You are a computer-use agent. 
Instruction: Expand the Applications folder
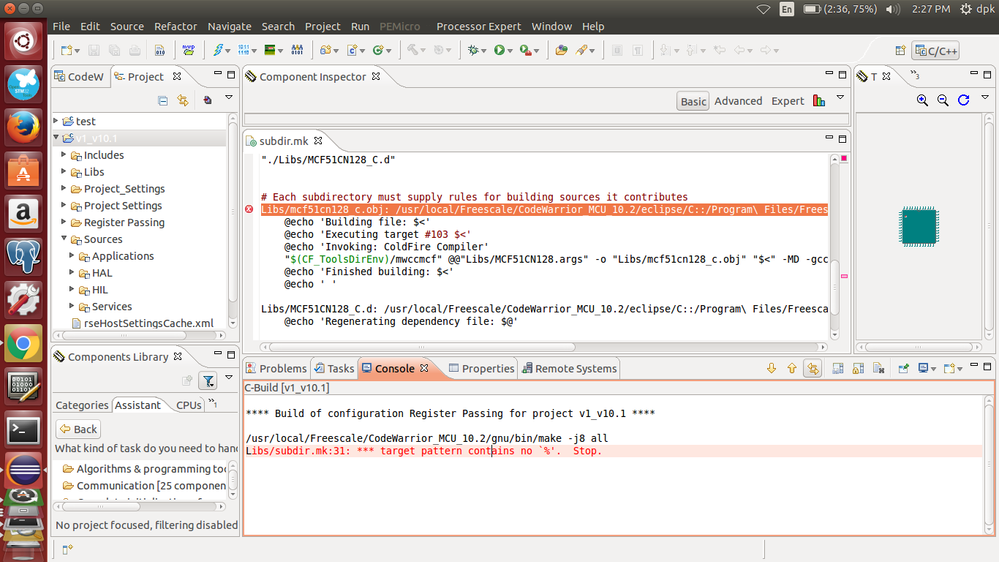pyautogui.click(x=72, y=255)
